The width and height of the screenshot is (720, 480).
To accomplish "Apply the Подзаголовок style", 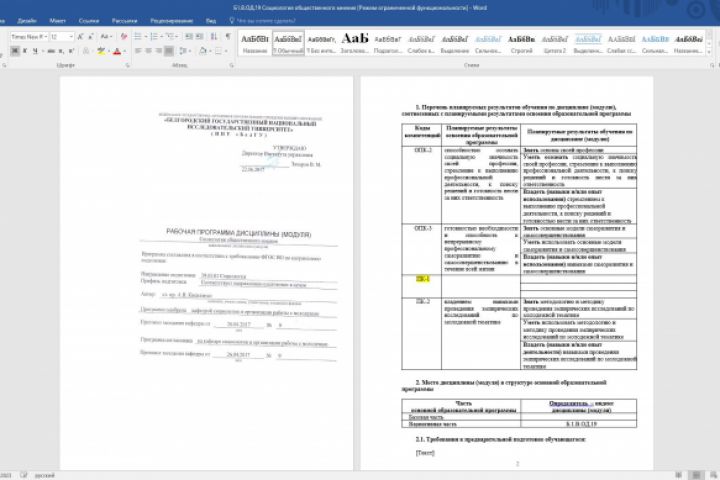I will coord(388,44).
